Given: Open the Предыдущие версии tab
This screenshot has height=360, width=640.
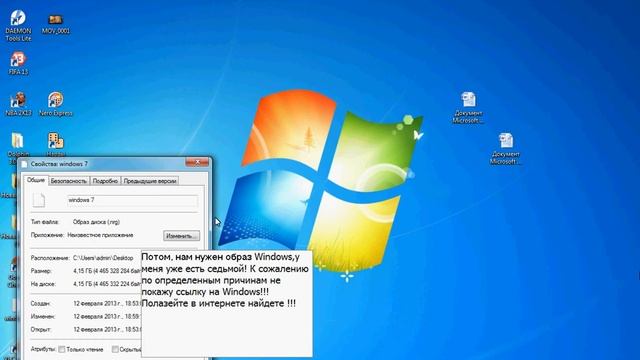Looking at the screenshot, I should point(150,181).
